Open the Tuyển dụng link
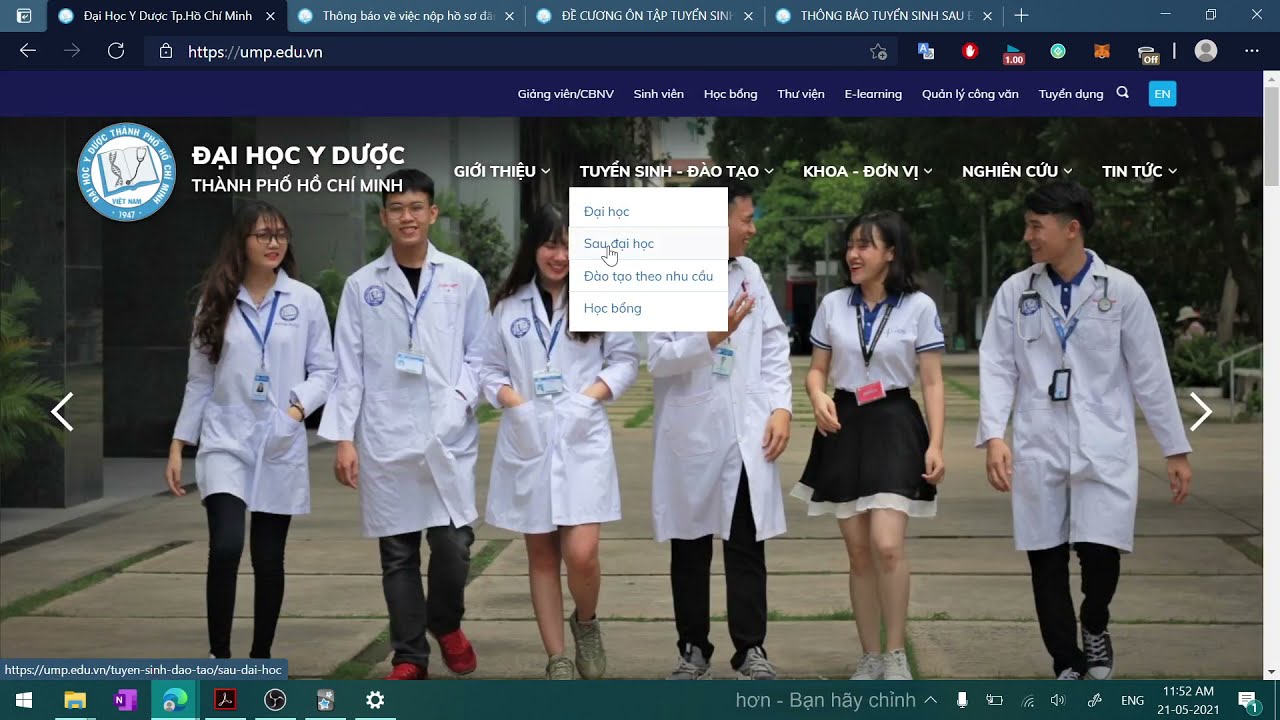The height and width of the screenshot is (720, 1280). click(1071, 94)
